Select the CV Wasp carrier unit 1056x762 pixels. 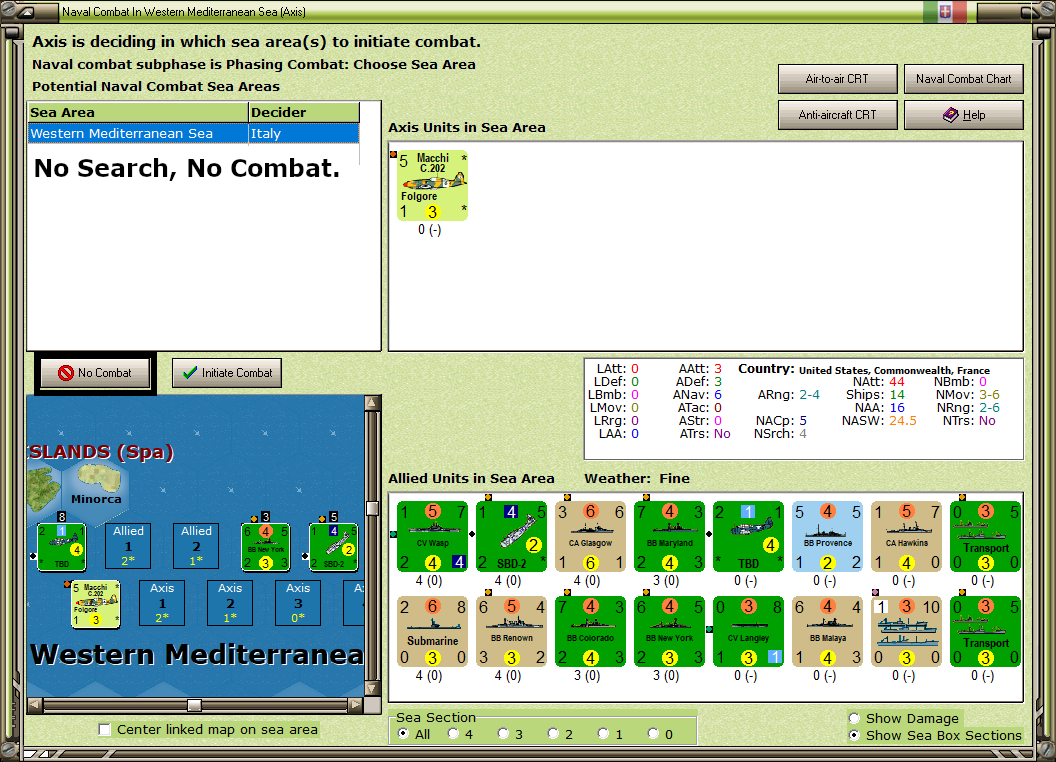click(432, 536)
